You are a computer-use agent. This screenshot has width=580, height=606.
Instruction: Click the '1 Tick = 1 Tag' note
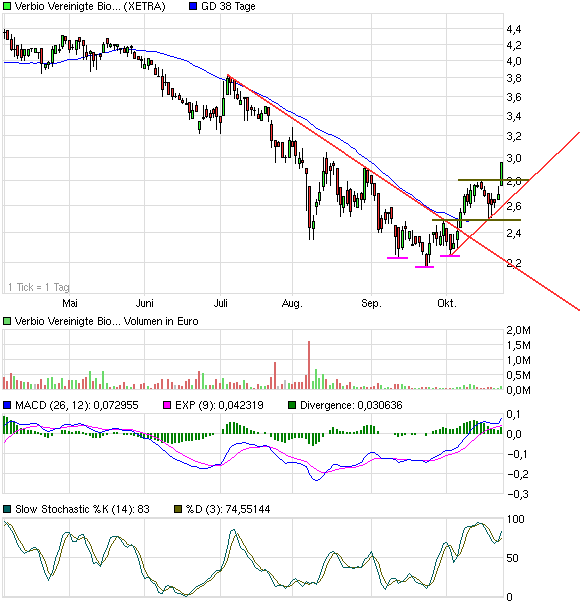[39, 287]
